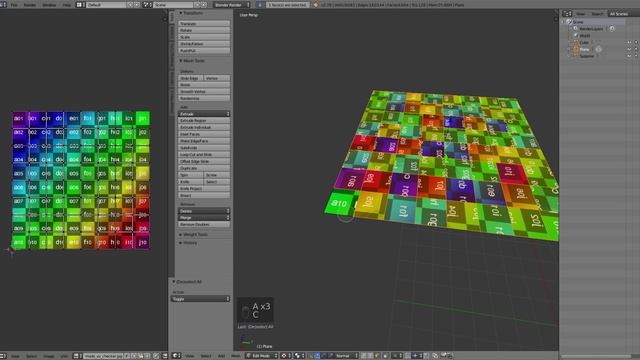Toggle selectability cursor for Cube

pos(636,42)
